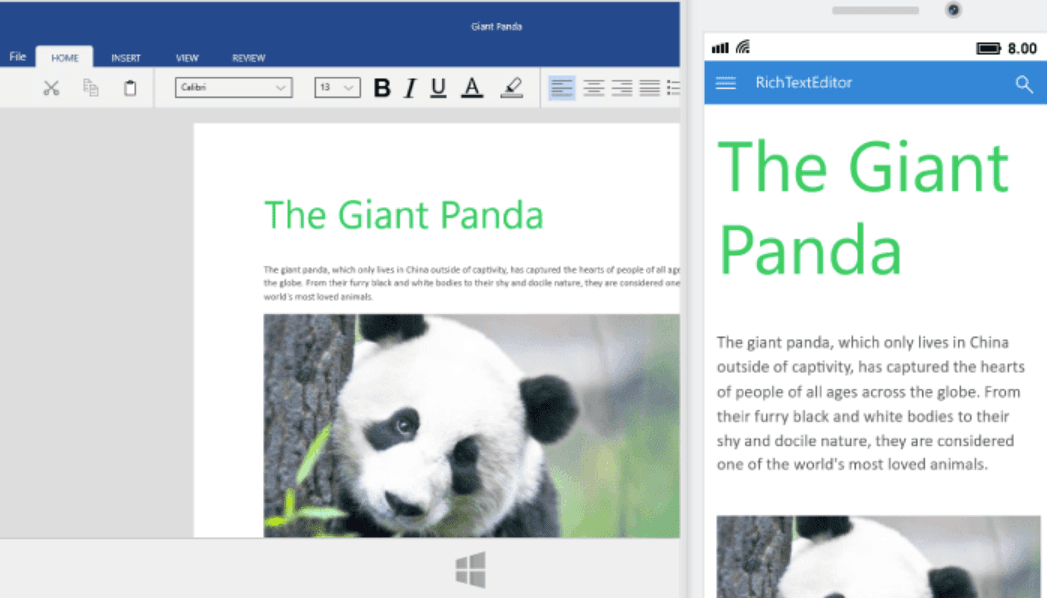Apply font color with A icon
The image size is (1047, 598).
(472, 87)
